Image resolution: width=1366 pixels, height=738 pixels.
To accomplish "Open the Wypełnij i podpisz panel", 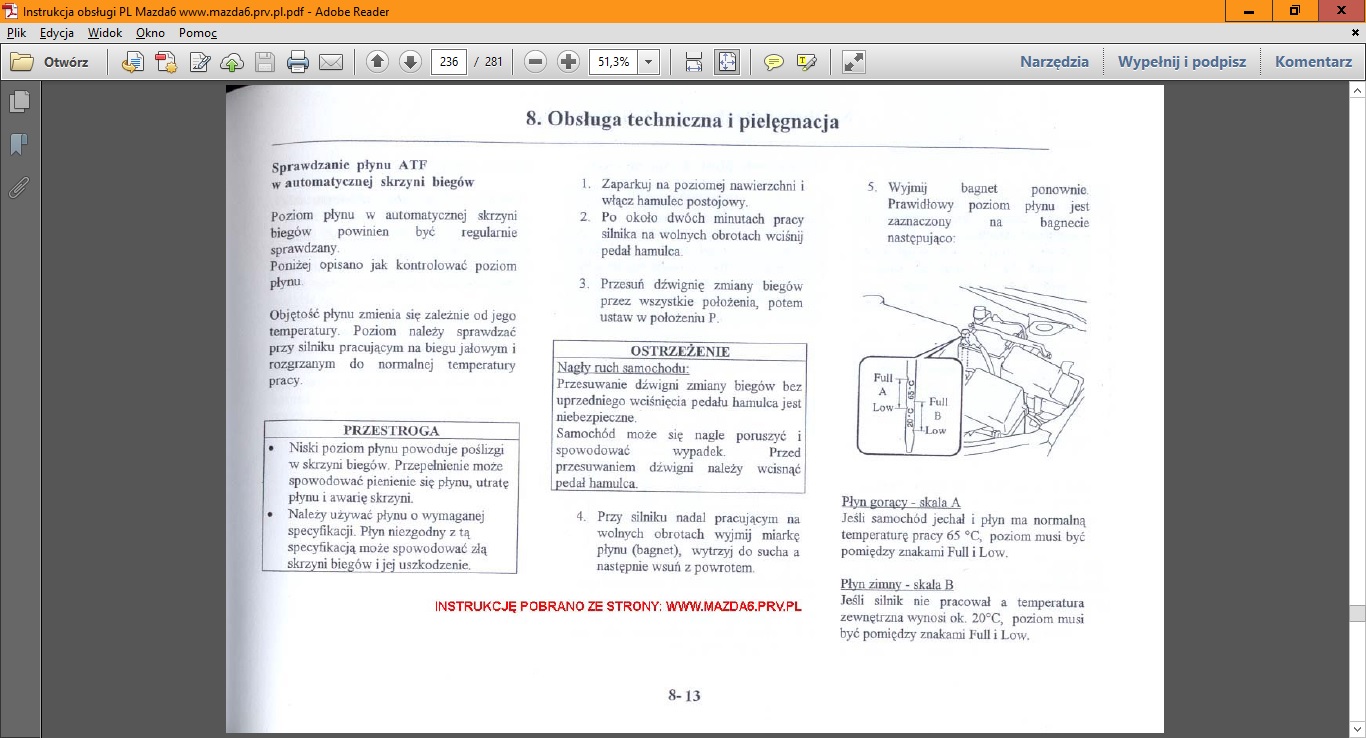I will tap(1182, 62).
